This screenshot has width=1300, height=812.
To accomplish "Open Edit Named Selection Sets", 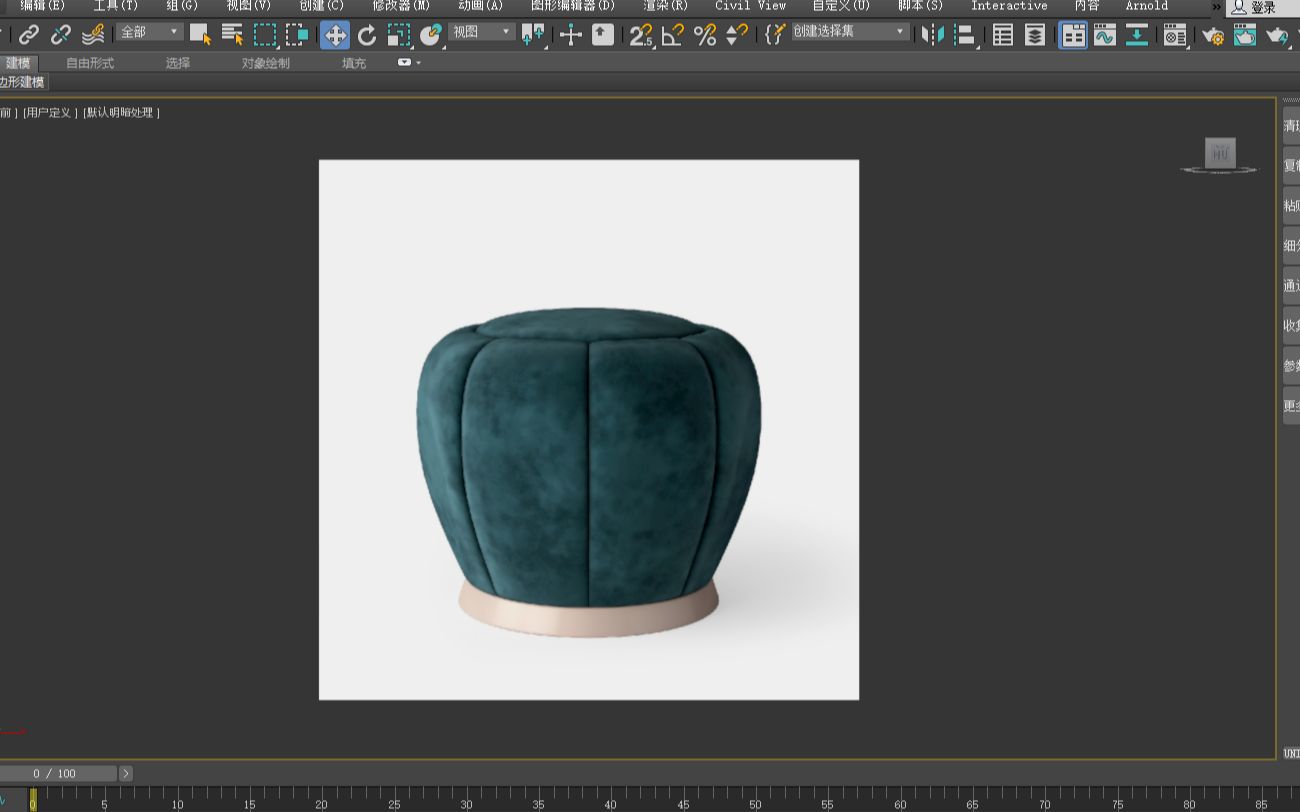I will (x=774, y=35).
